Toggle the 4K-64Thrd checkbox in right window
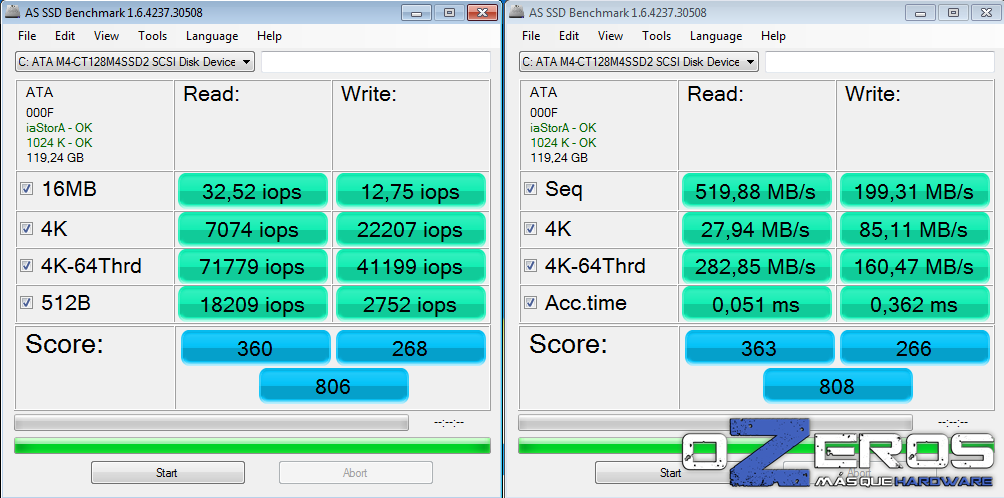The image size is (1004, 498). pyautogui.click(x=530, y=266)
